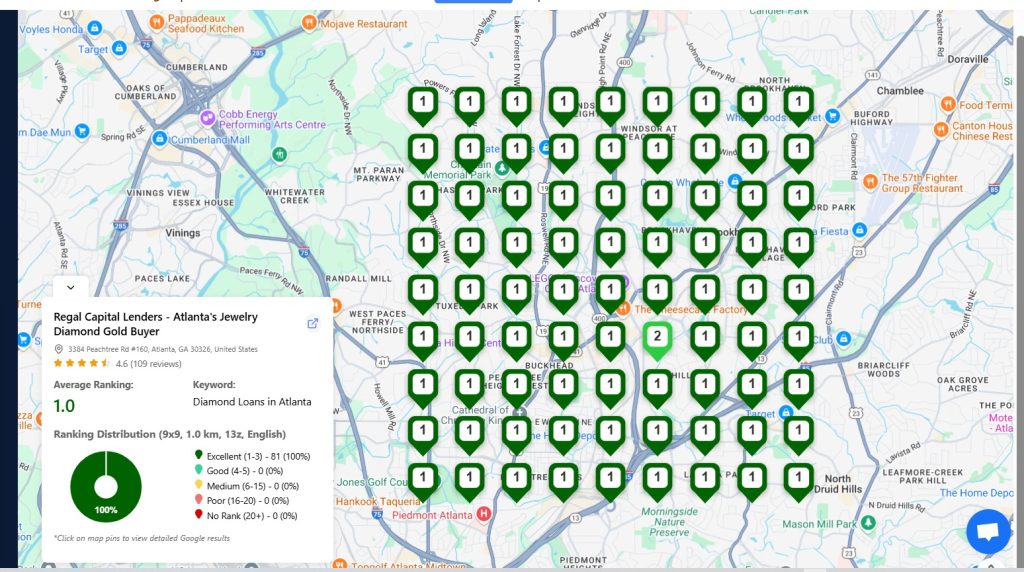Click the 100% donut ranking chart
This screenshot has height=572, width=1024.
tap(106, 486)
